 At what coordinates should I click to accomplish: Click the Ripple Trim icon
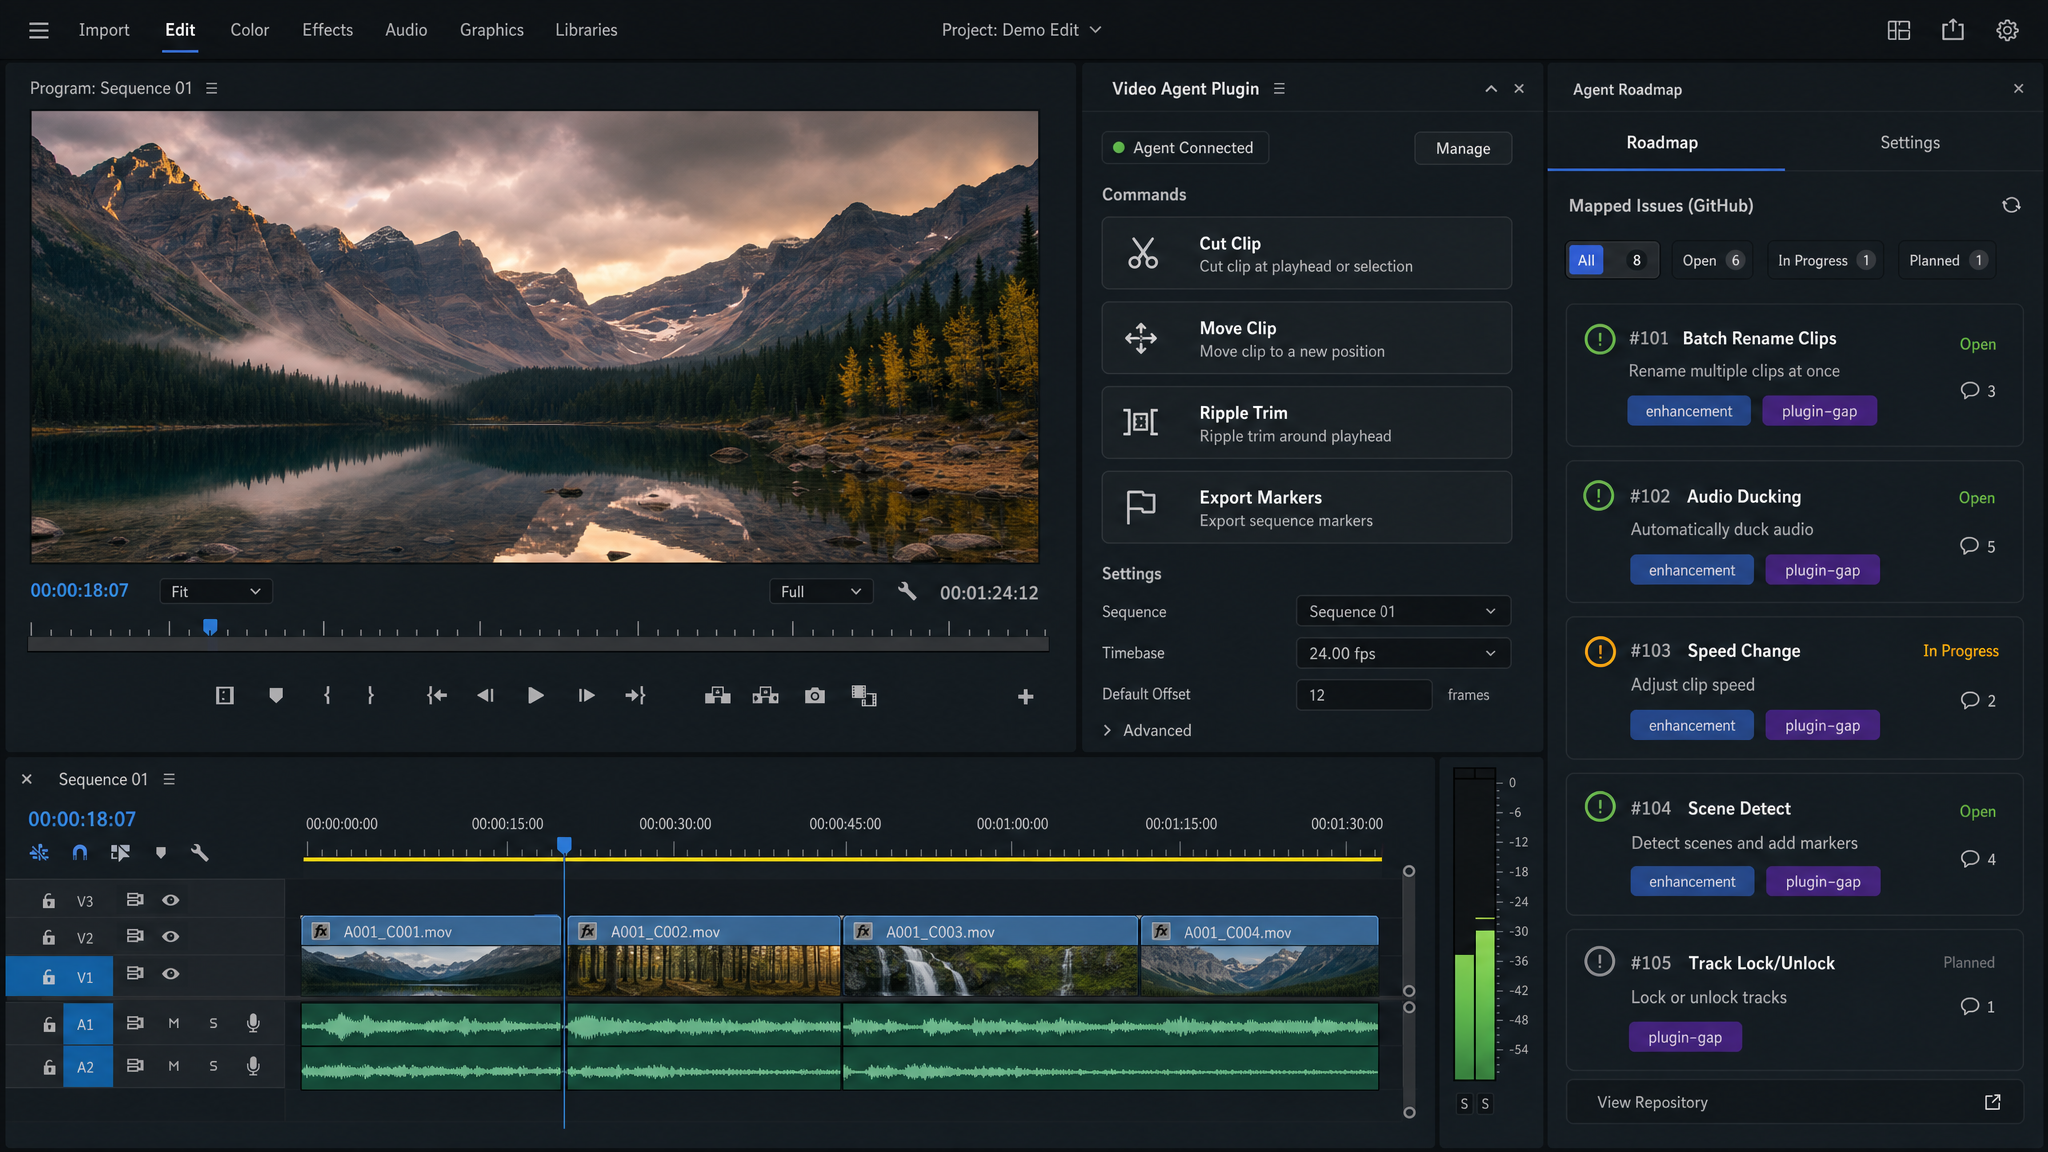click(1140, 422)
